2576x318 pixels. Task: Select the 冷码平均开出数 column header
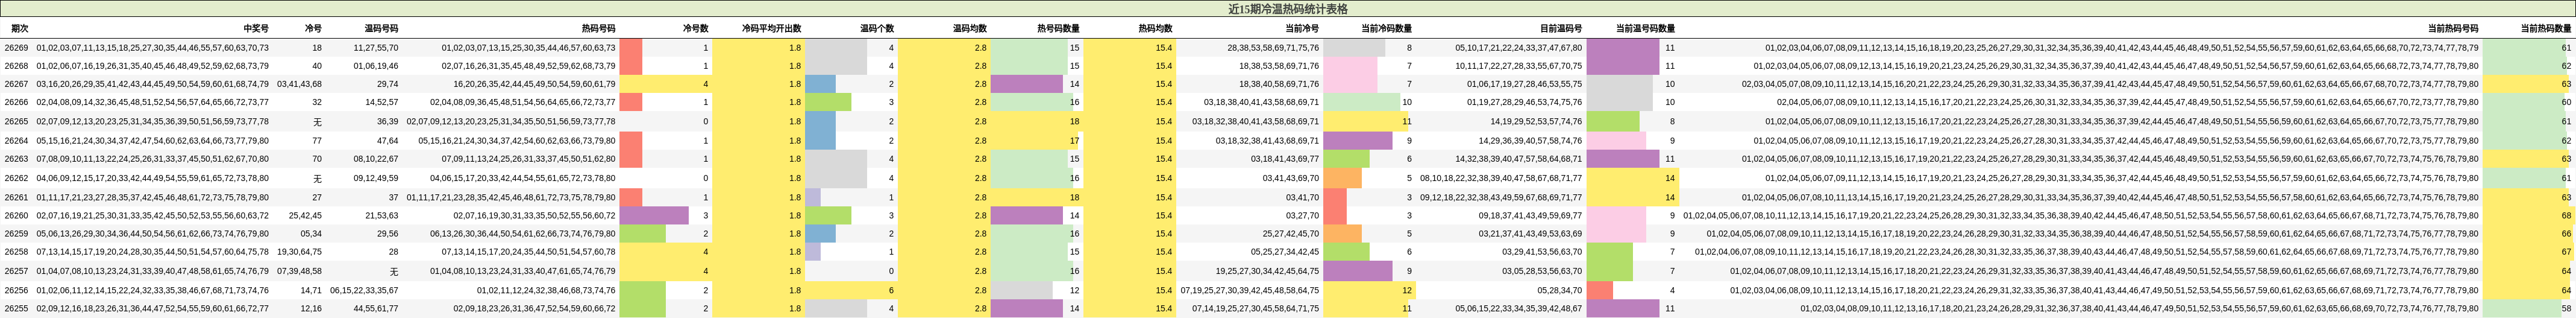(771, 29)
